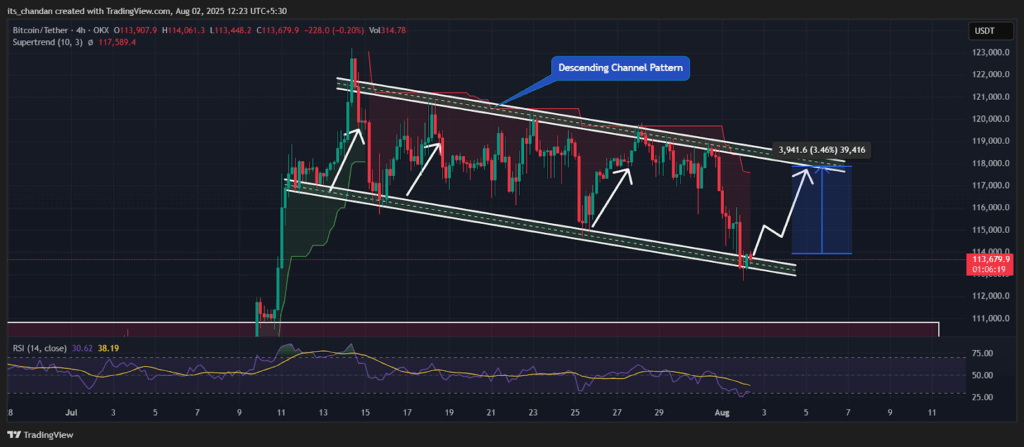Click the 111,000.0 price axis label
The width and height of the screenshot is (1024, 447).
[991, 318]
